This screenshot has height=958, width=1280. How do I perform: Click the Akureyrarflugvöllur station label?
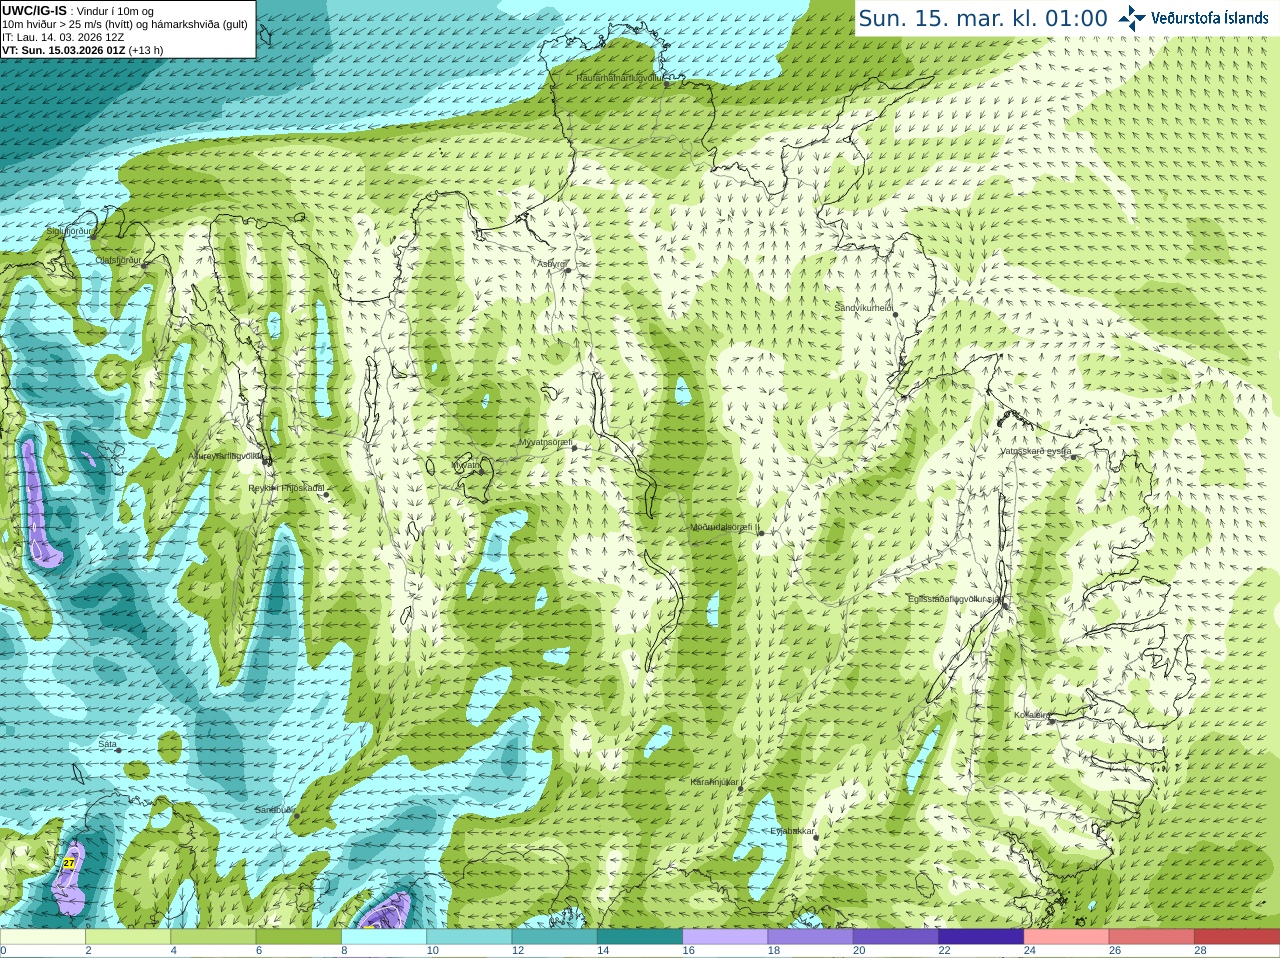[226, 455]
